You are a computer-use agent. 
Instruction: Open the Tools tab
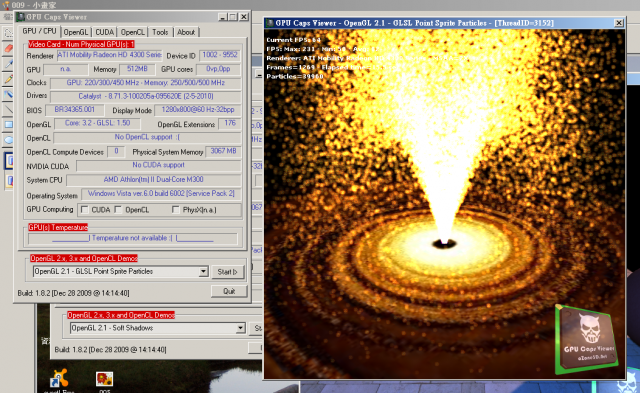(x=160, y=32)
